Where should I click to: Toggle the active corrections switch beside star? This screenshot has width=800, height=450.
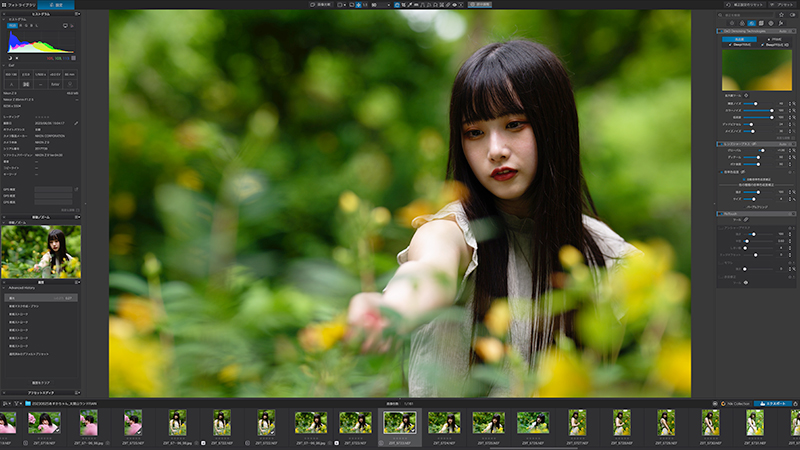click(x=792, y=15)
